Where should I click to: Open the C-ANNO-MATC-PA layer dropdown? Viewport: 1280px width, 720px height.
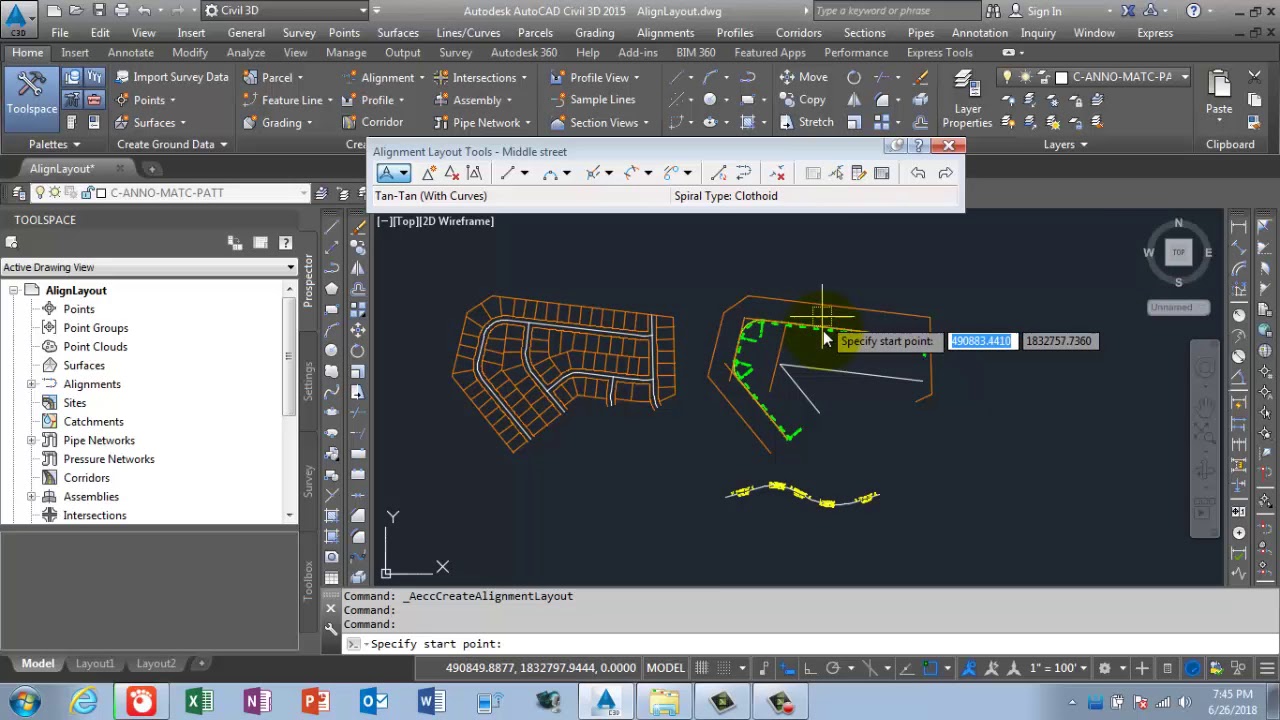tap(1184, 77)
